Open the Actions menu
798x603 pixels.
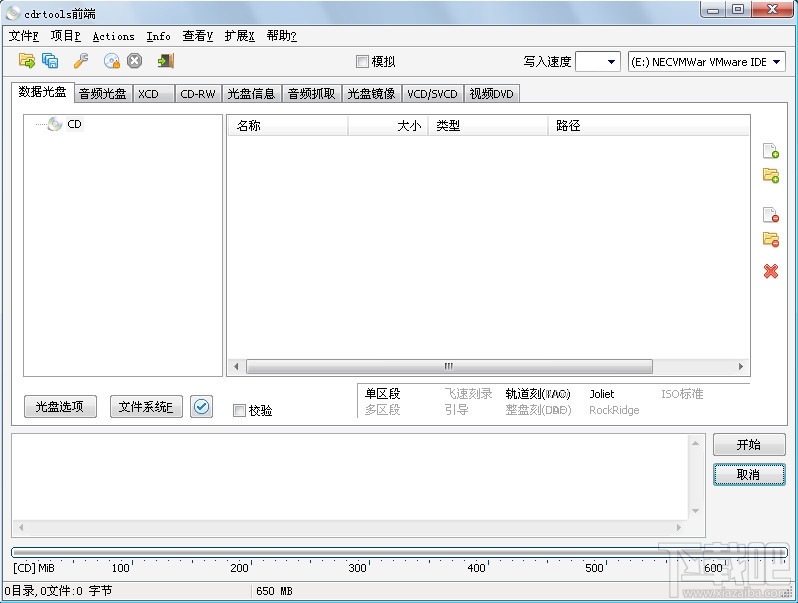(113, 36)
